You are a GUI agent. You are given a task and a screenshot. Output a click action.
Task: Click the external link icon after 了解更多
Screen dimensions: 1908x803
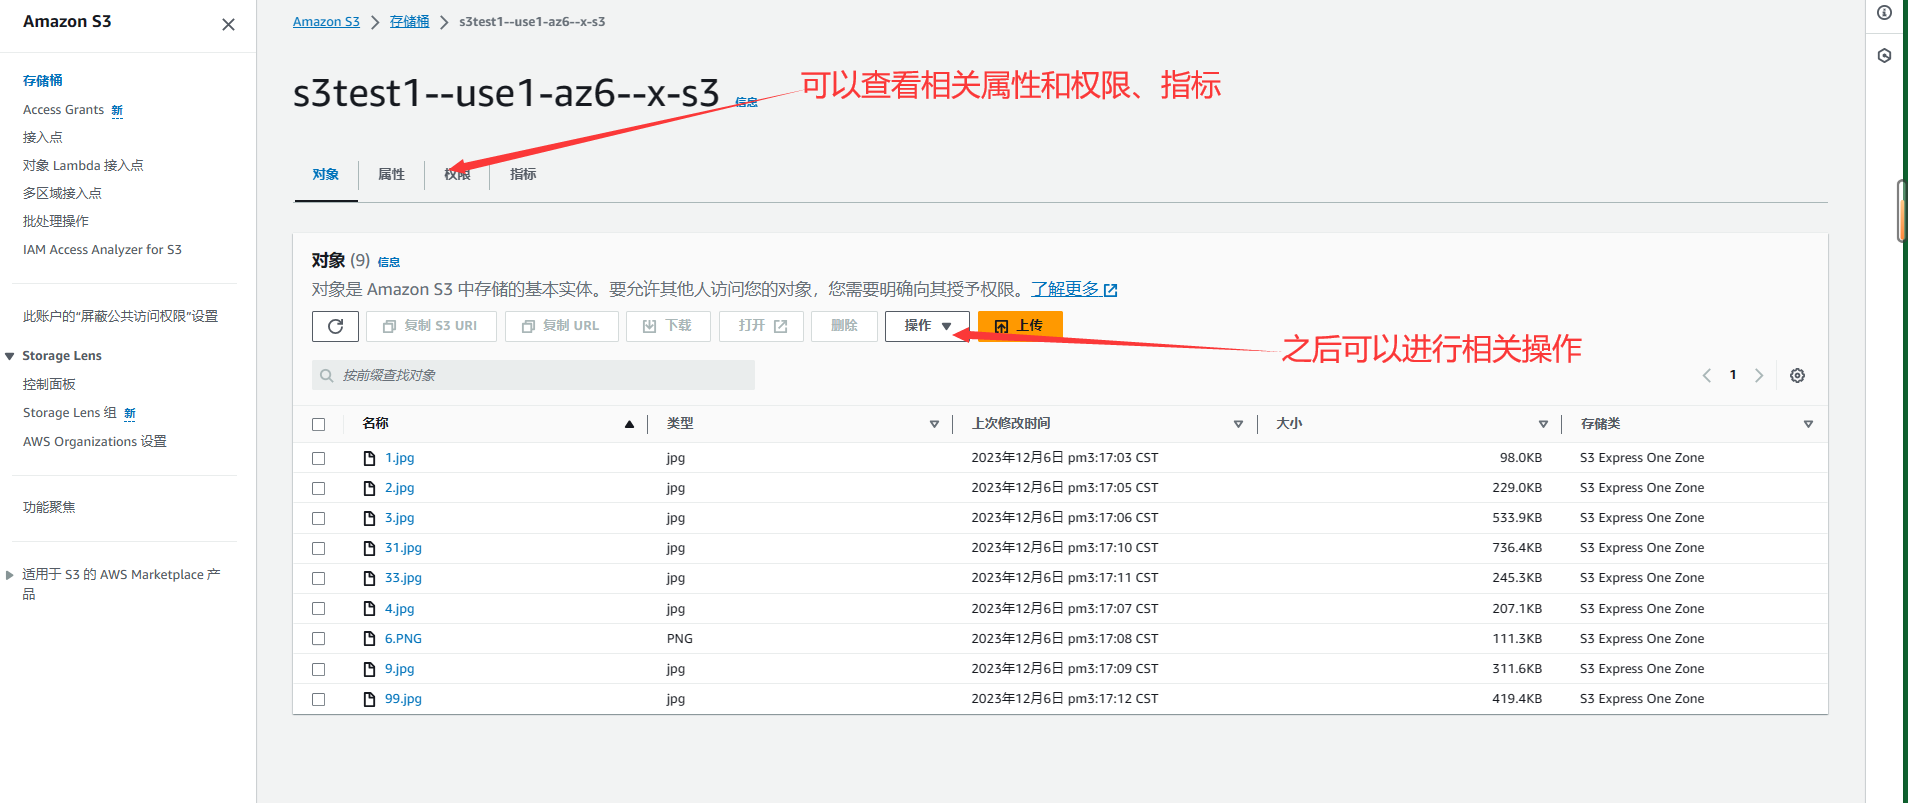point(1110,290)
